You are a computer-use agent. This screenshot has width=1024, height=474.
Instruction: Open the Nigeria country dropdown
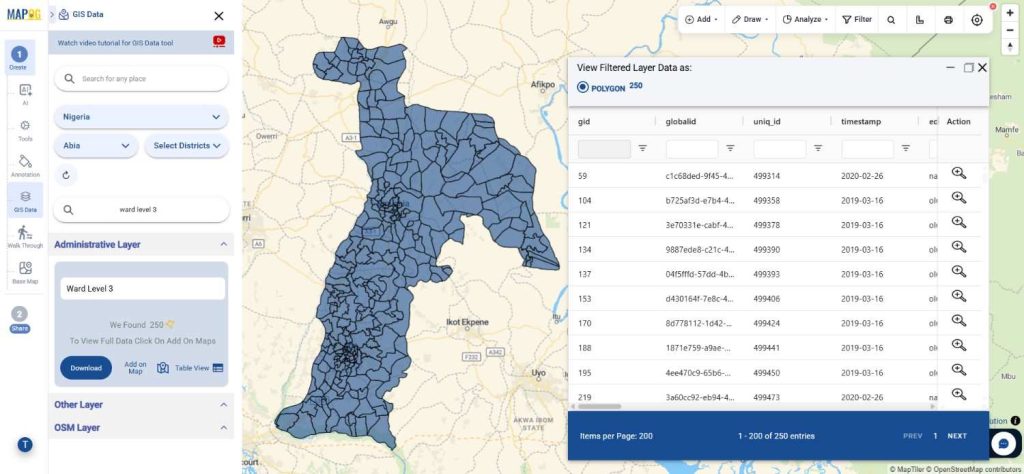[x=141, y=117]
